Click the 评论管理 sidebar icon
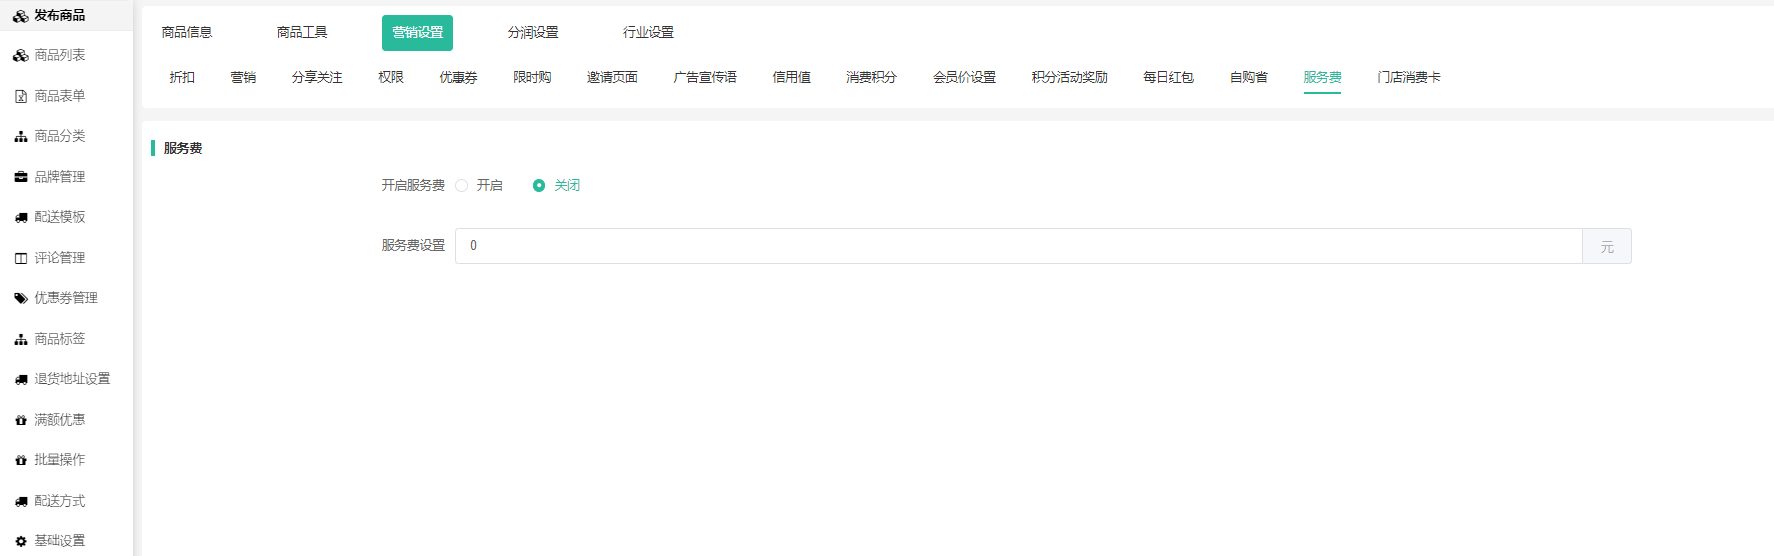Viewport: 1774px width, 556px height. pyautogui.click(x=20, y=258)
